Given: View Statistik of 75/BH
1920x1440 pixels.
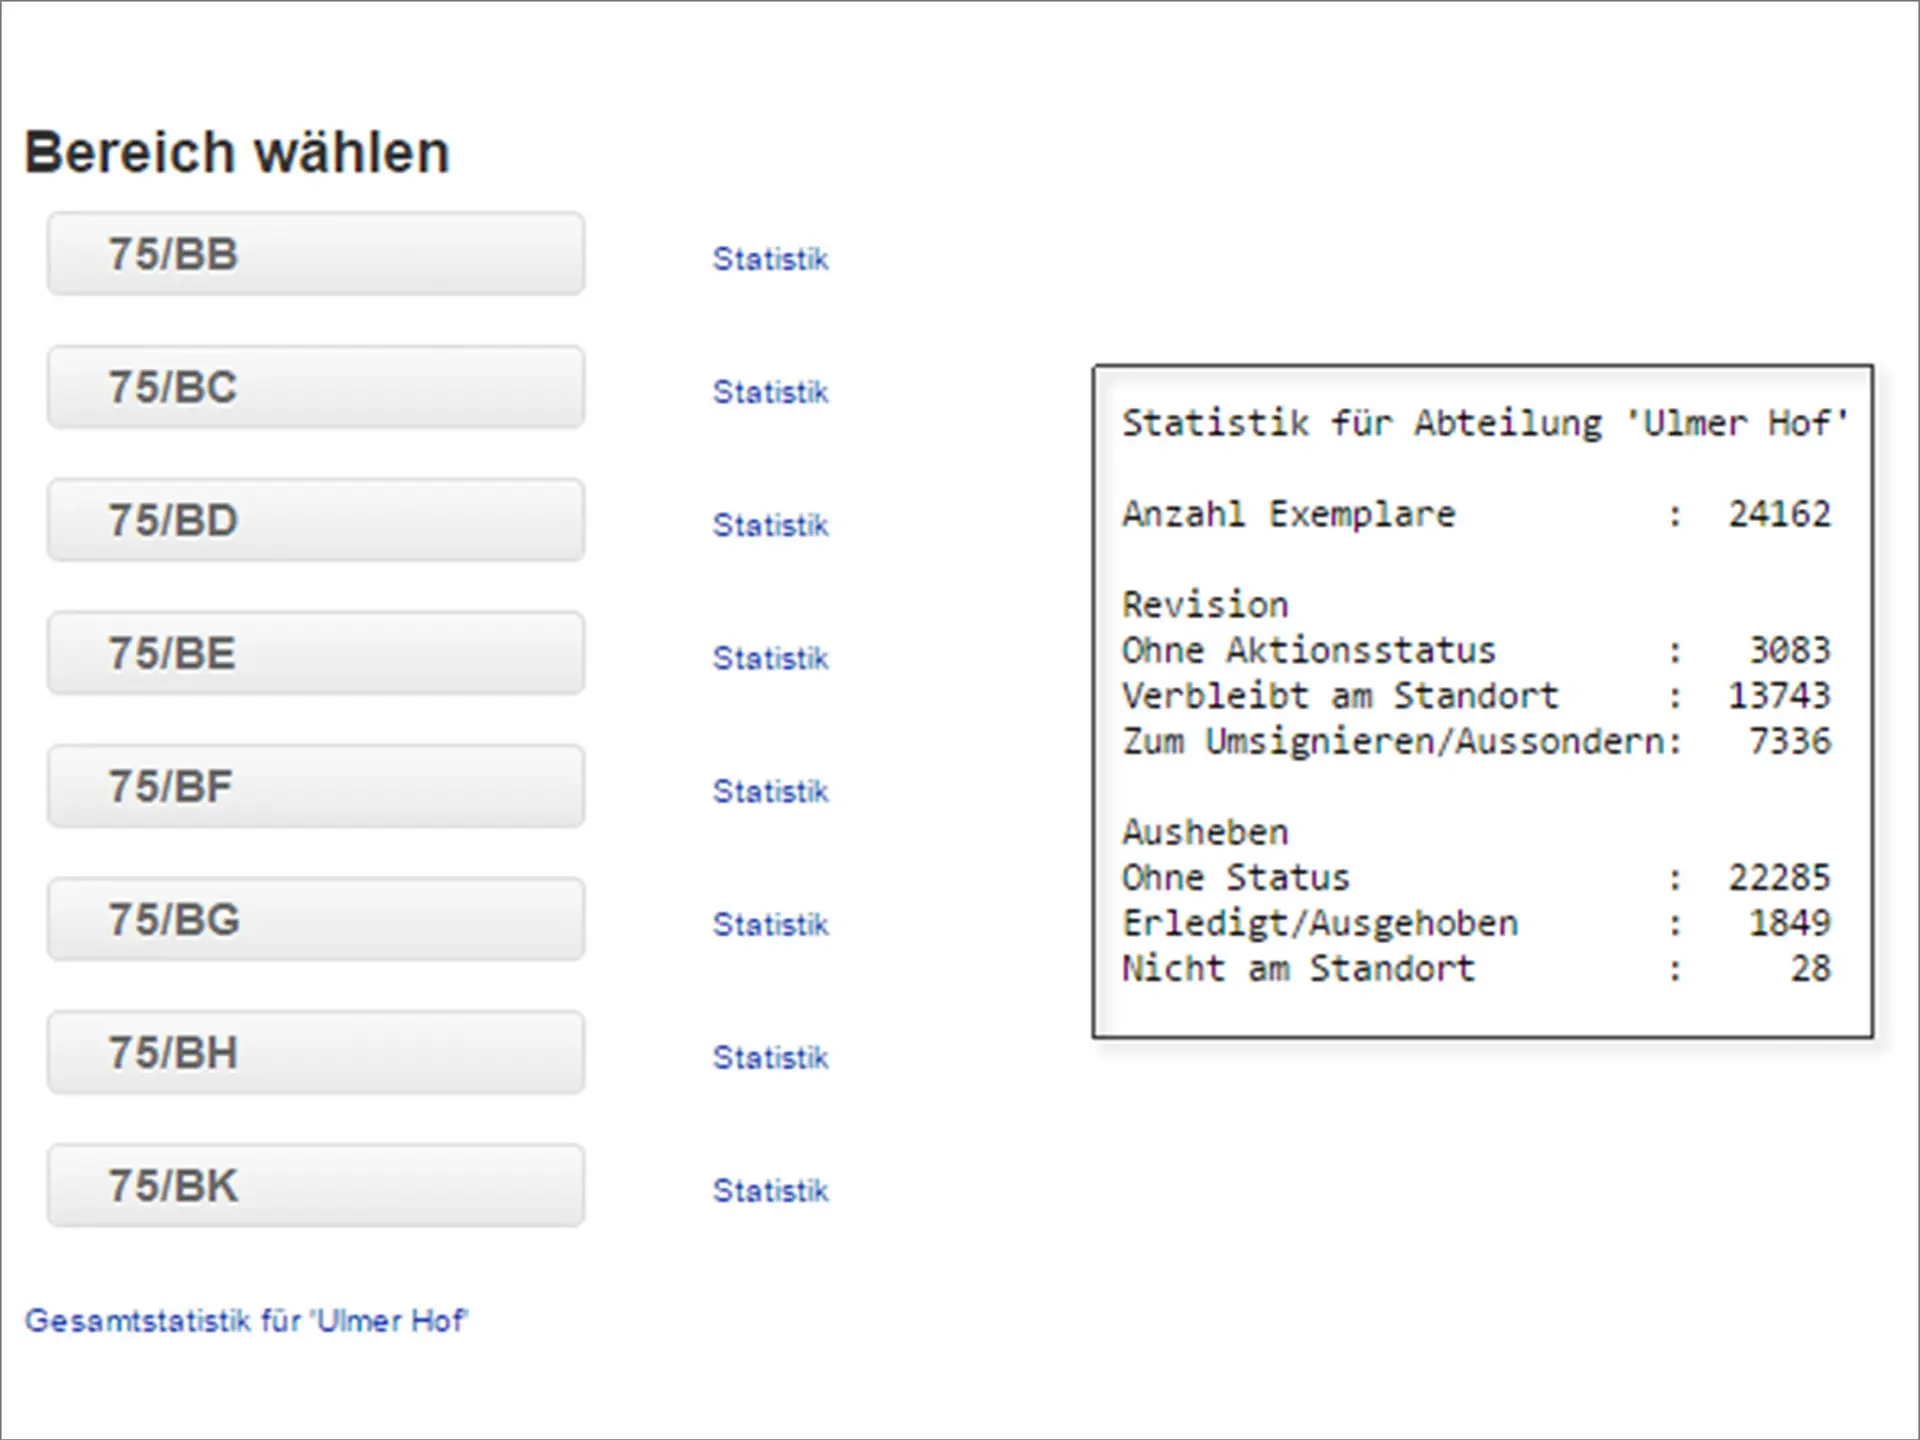Looking at the screenshot, I should click(x=770, y=1057).
